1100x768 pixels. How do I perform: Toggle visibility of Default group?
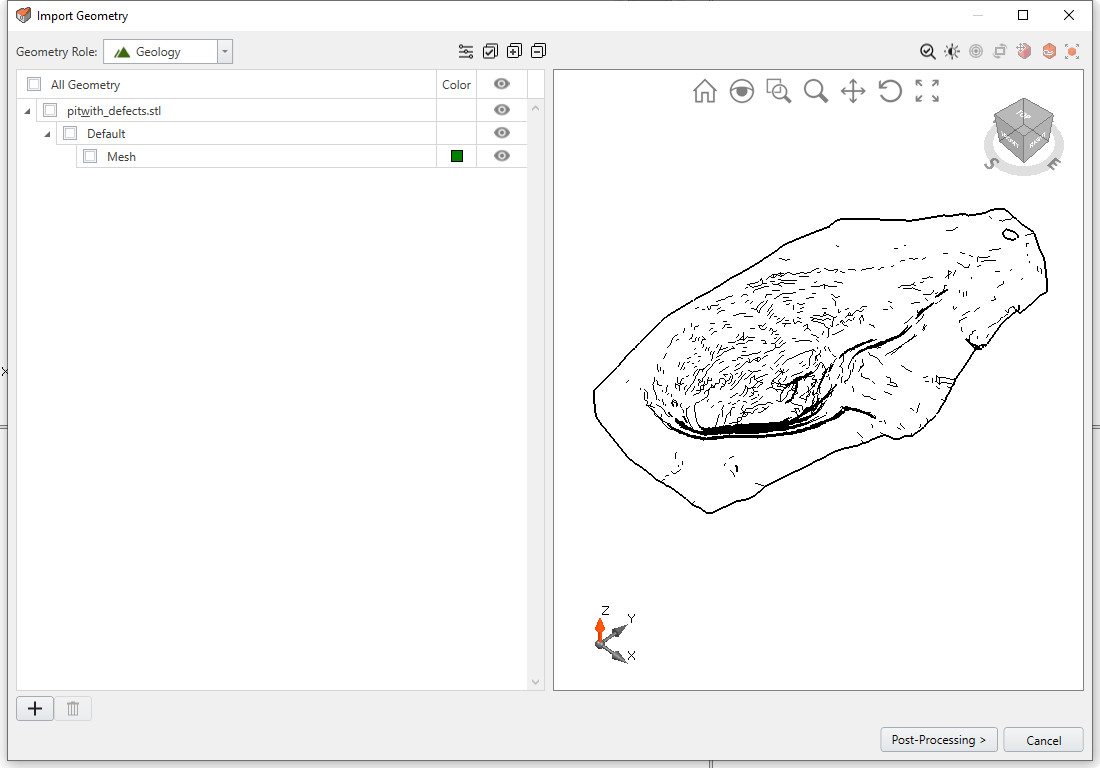coord(502,133)
